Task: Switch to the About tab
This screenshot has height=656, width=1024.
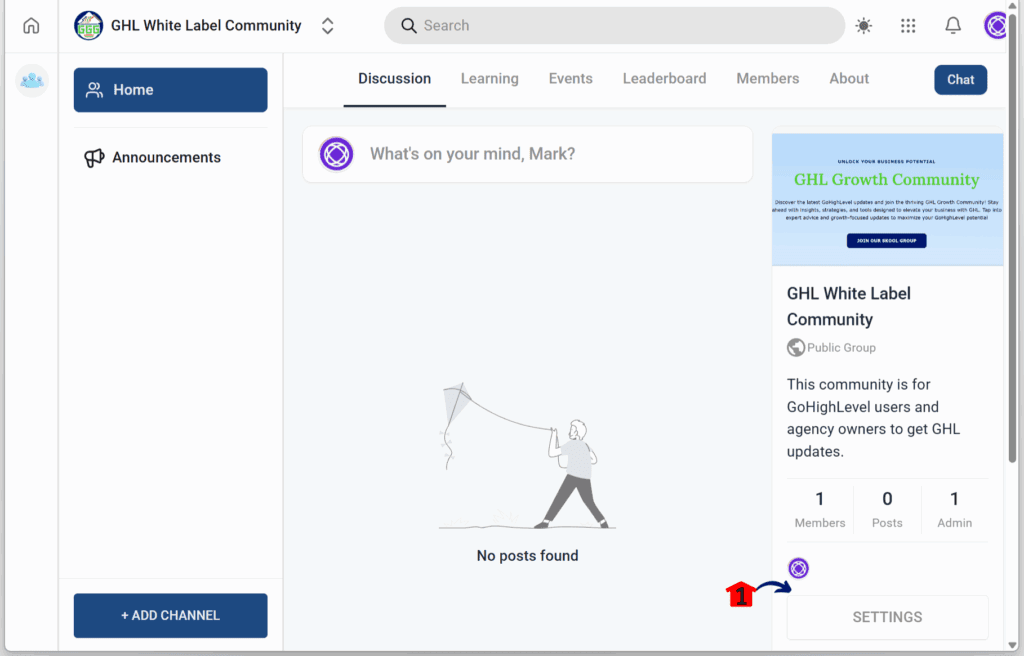Action: pyautogui.click(x=849, y=78)
